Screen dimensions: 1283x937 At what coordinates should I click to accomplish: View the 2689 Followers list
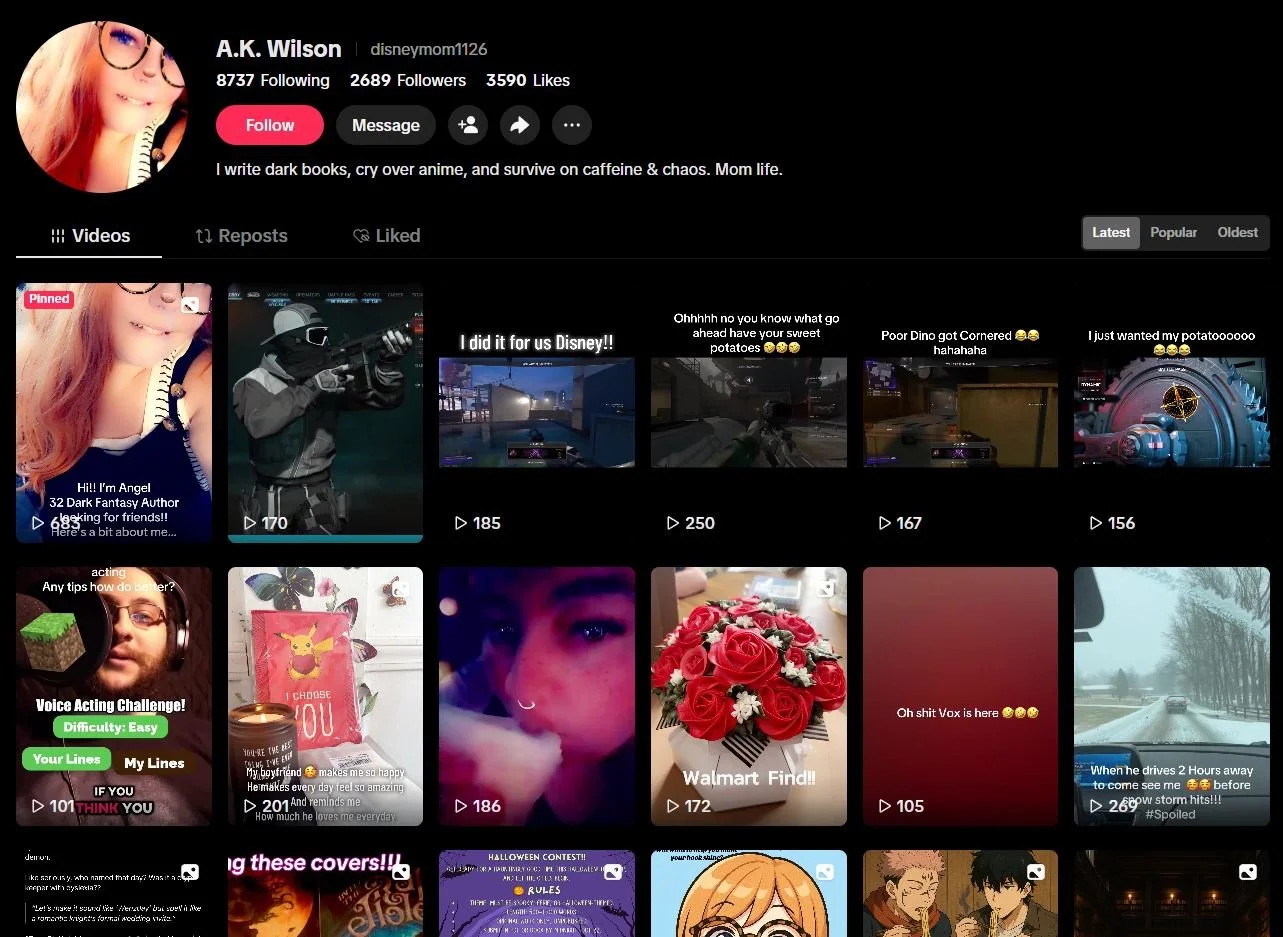point(408,81)
